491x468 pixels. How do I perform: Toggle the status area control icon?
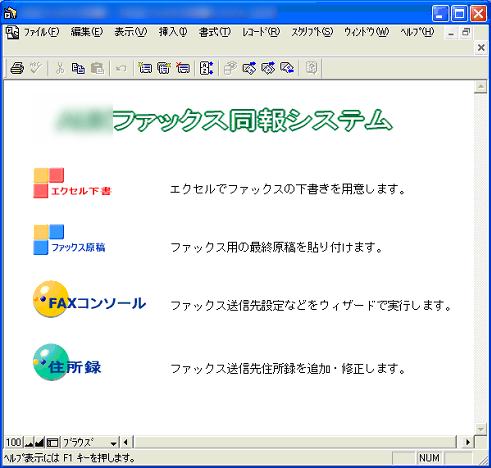52,442
